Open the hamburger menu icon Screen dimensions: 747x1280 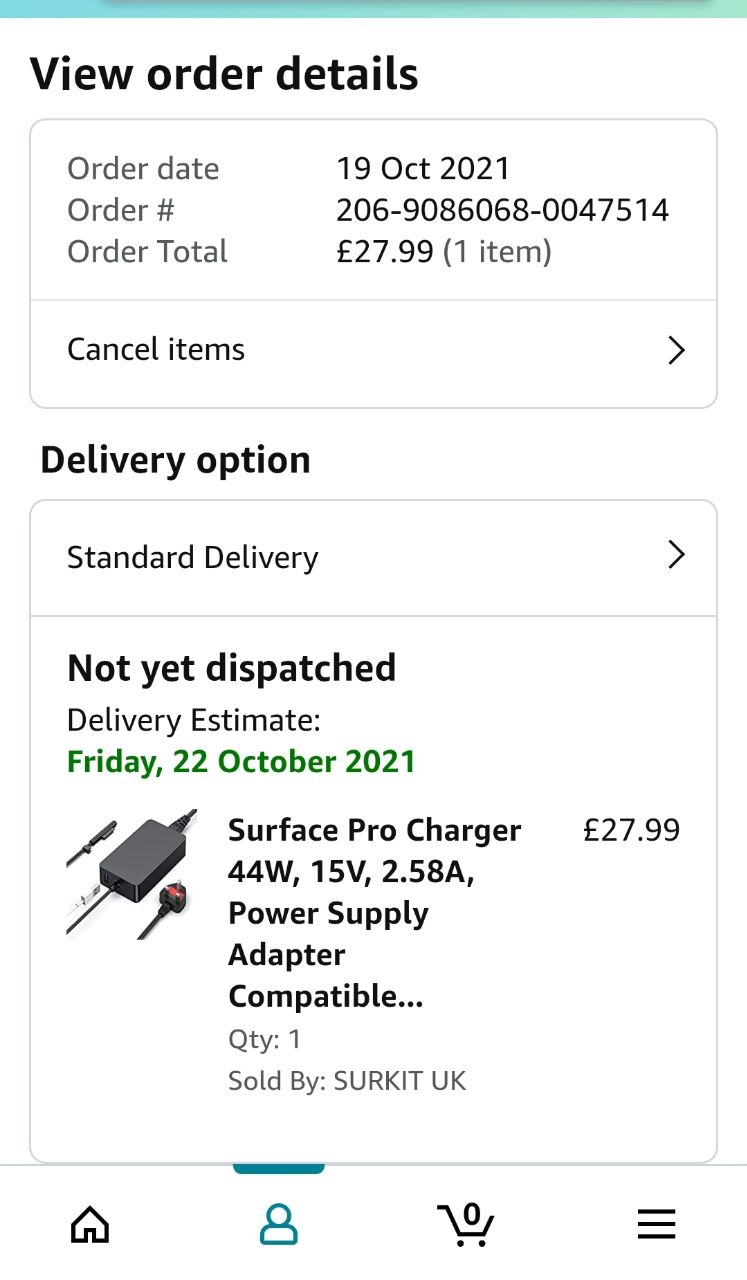[x=656, y=1224]
